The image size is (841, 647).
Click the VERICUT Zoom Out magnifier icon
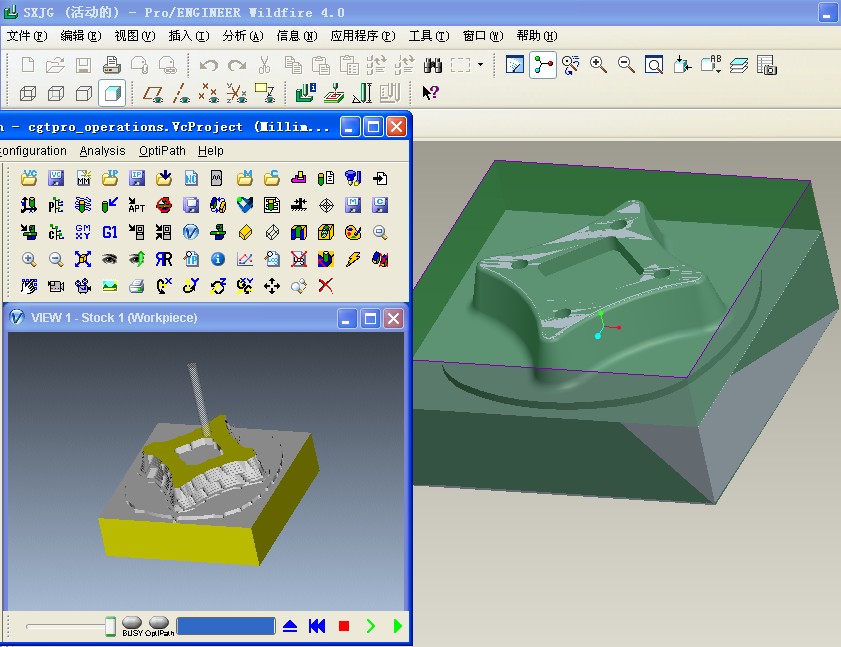click(56, 259)
